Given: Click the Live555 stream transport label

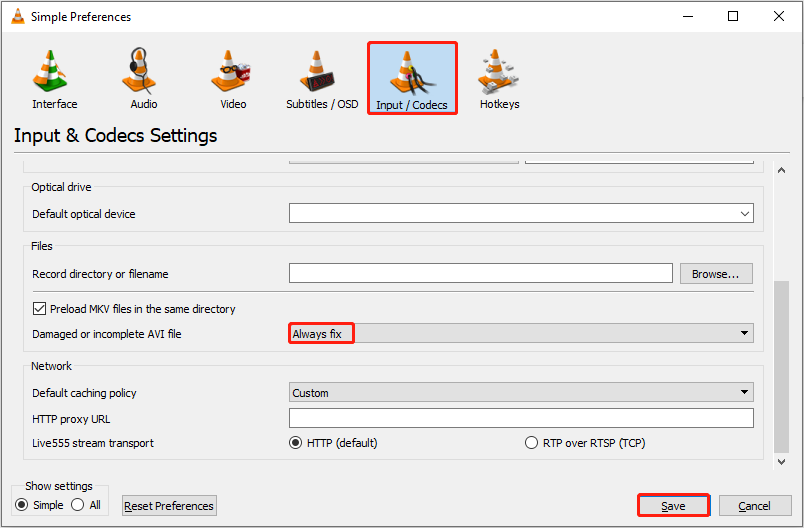Looking at the screenshot, I should tap(93, 443).
